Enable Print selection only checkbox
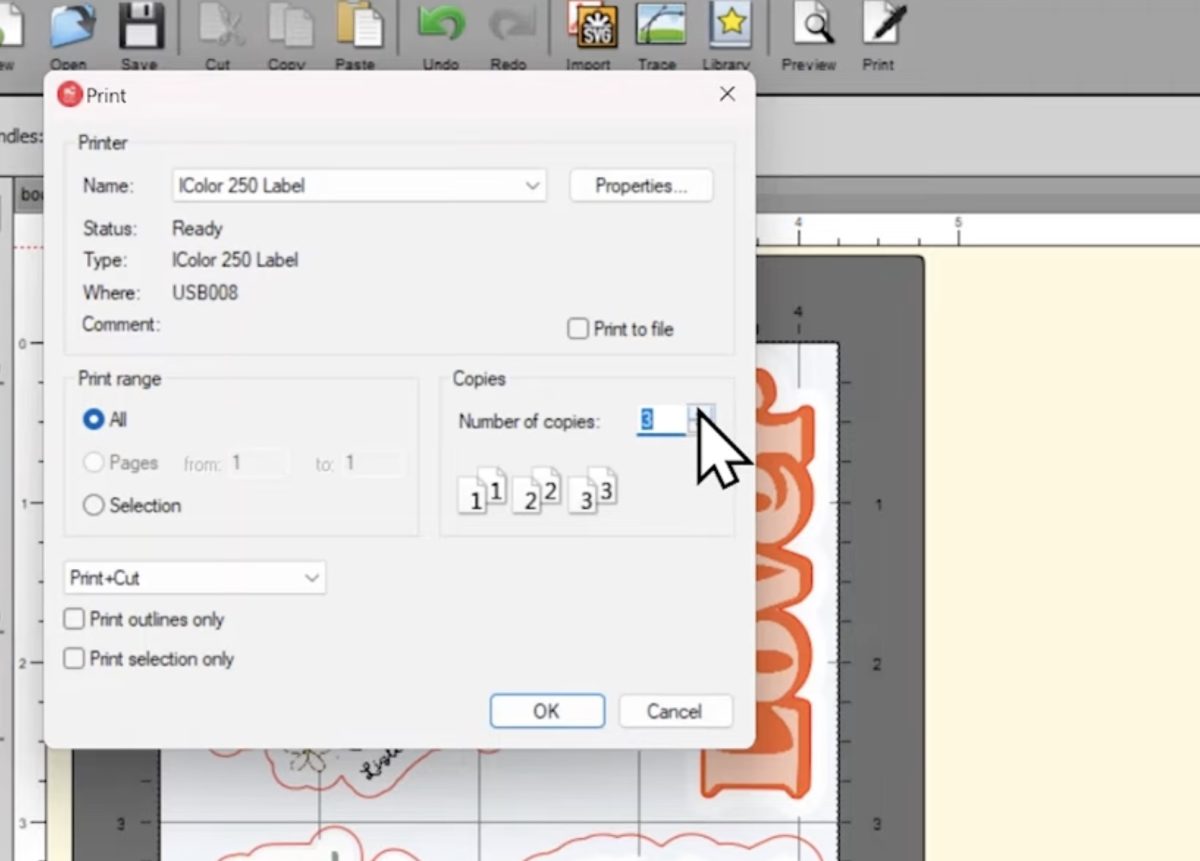The height and width of the screenshot is (861, 1200). (x=74, y=659)
